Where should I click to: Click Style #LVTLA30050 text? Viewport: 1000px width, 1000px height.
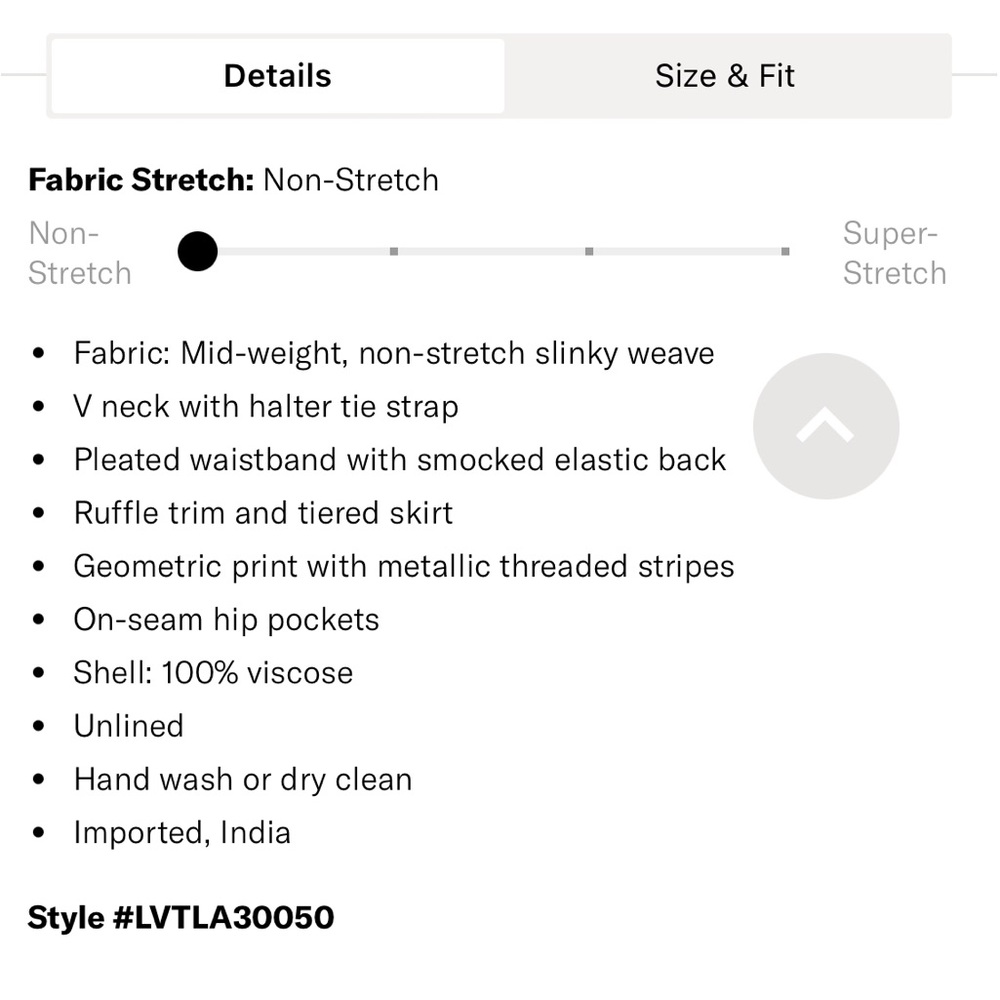[180, 918]
